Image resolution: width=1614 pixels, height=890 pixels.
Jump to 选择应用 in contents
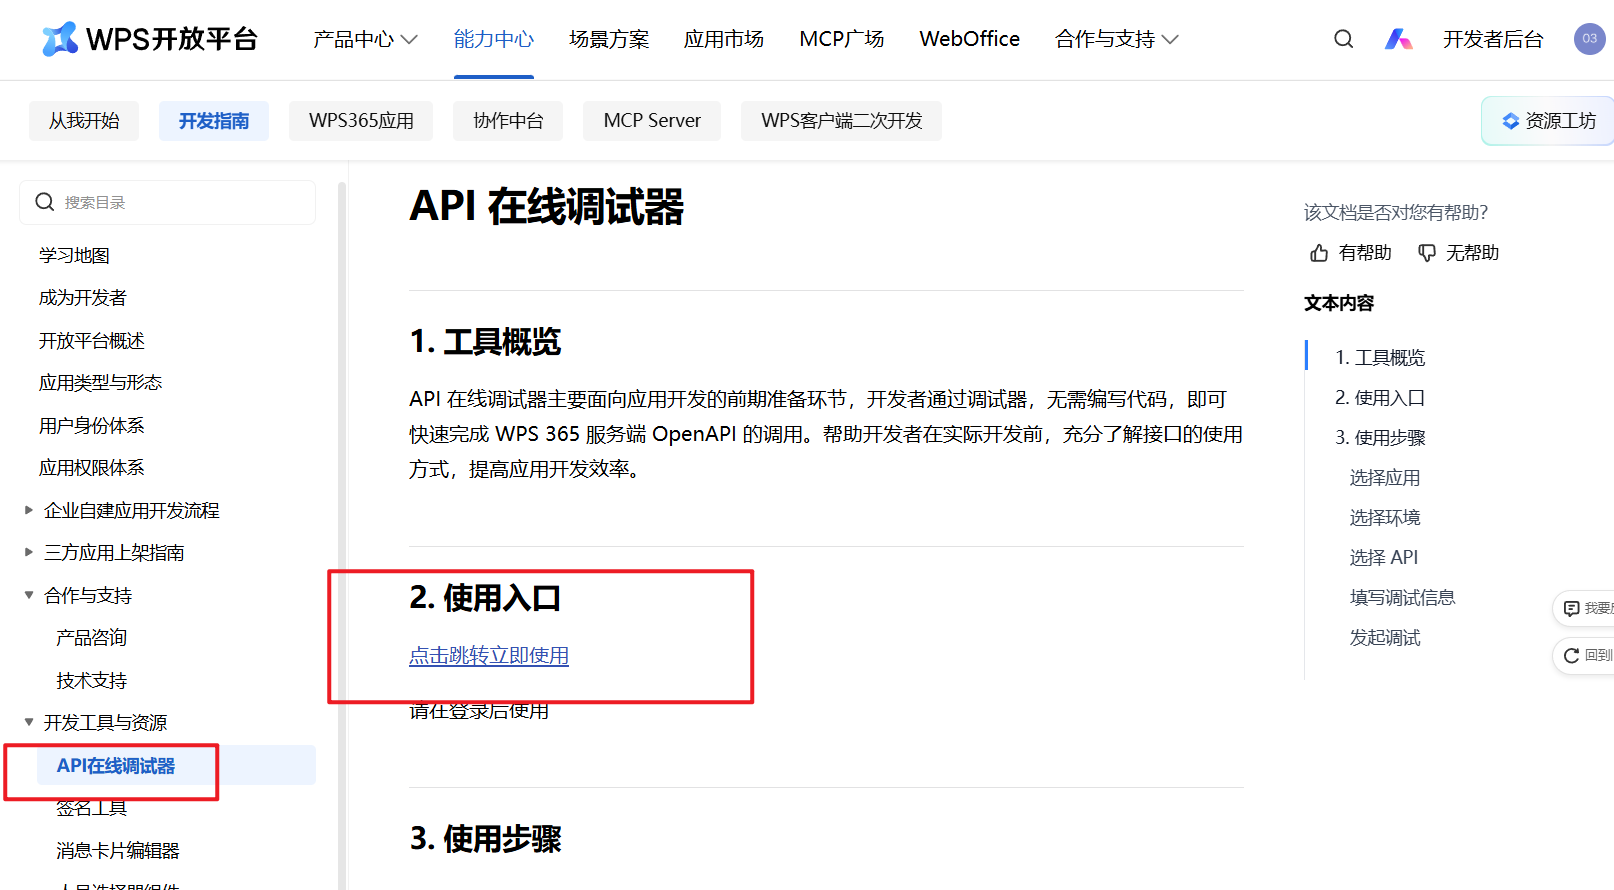pos(1385,478)
